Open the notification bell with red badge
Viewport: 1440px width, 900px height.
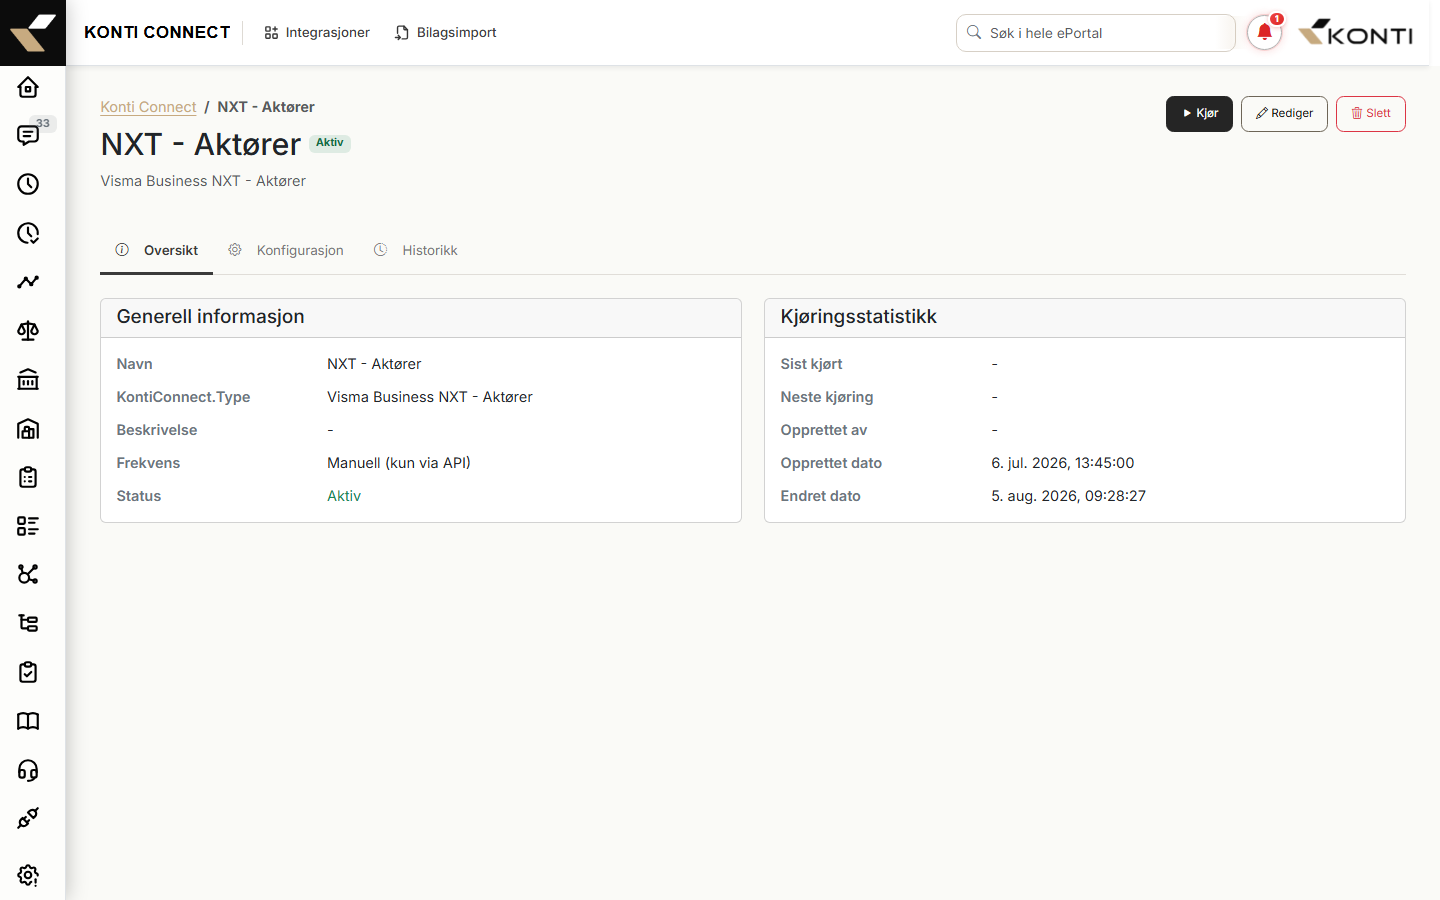click(1264, 33)
